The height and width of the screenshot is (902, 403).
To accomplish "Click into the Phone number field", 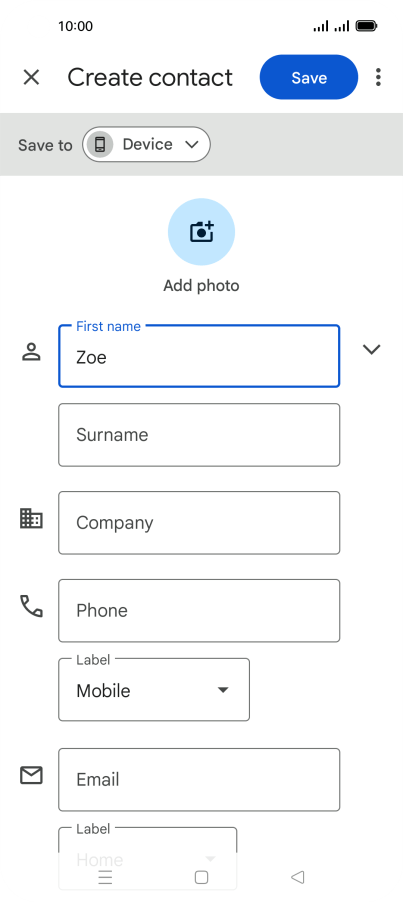I will 199,610.
